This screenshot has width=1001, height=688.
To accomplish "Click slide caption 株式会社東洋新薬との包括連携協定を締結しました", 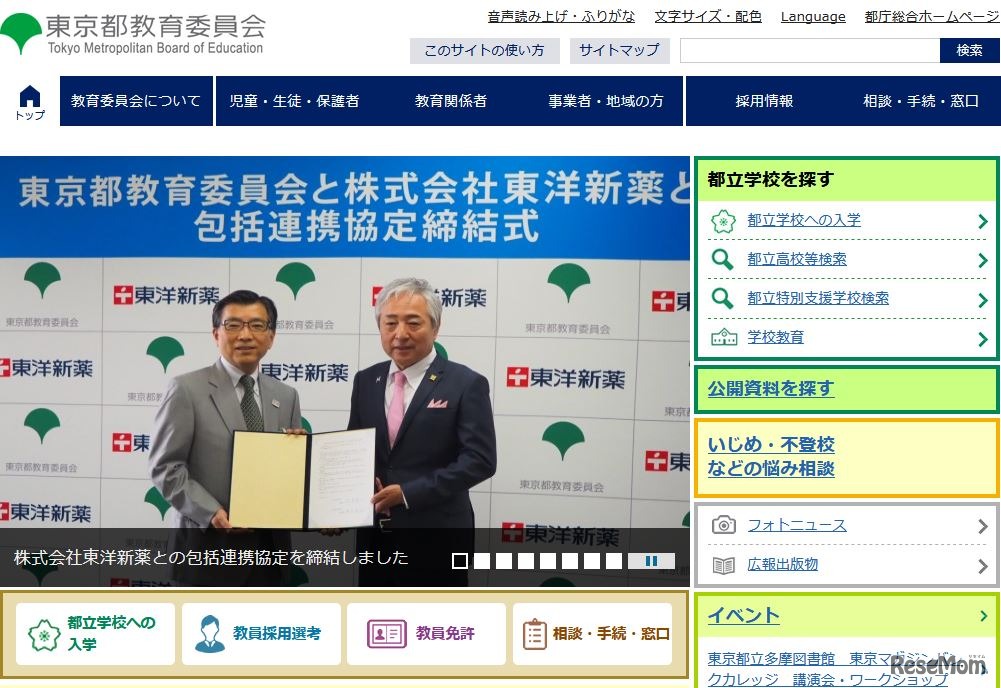I will 211,558.
